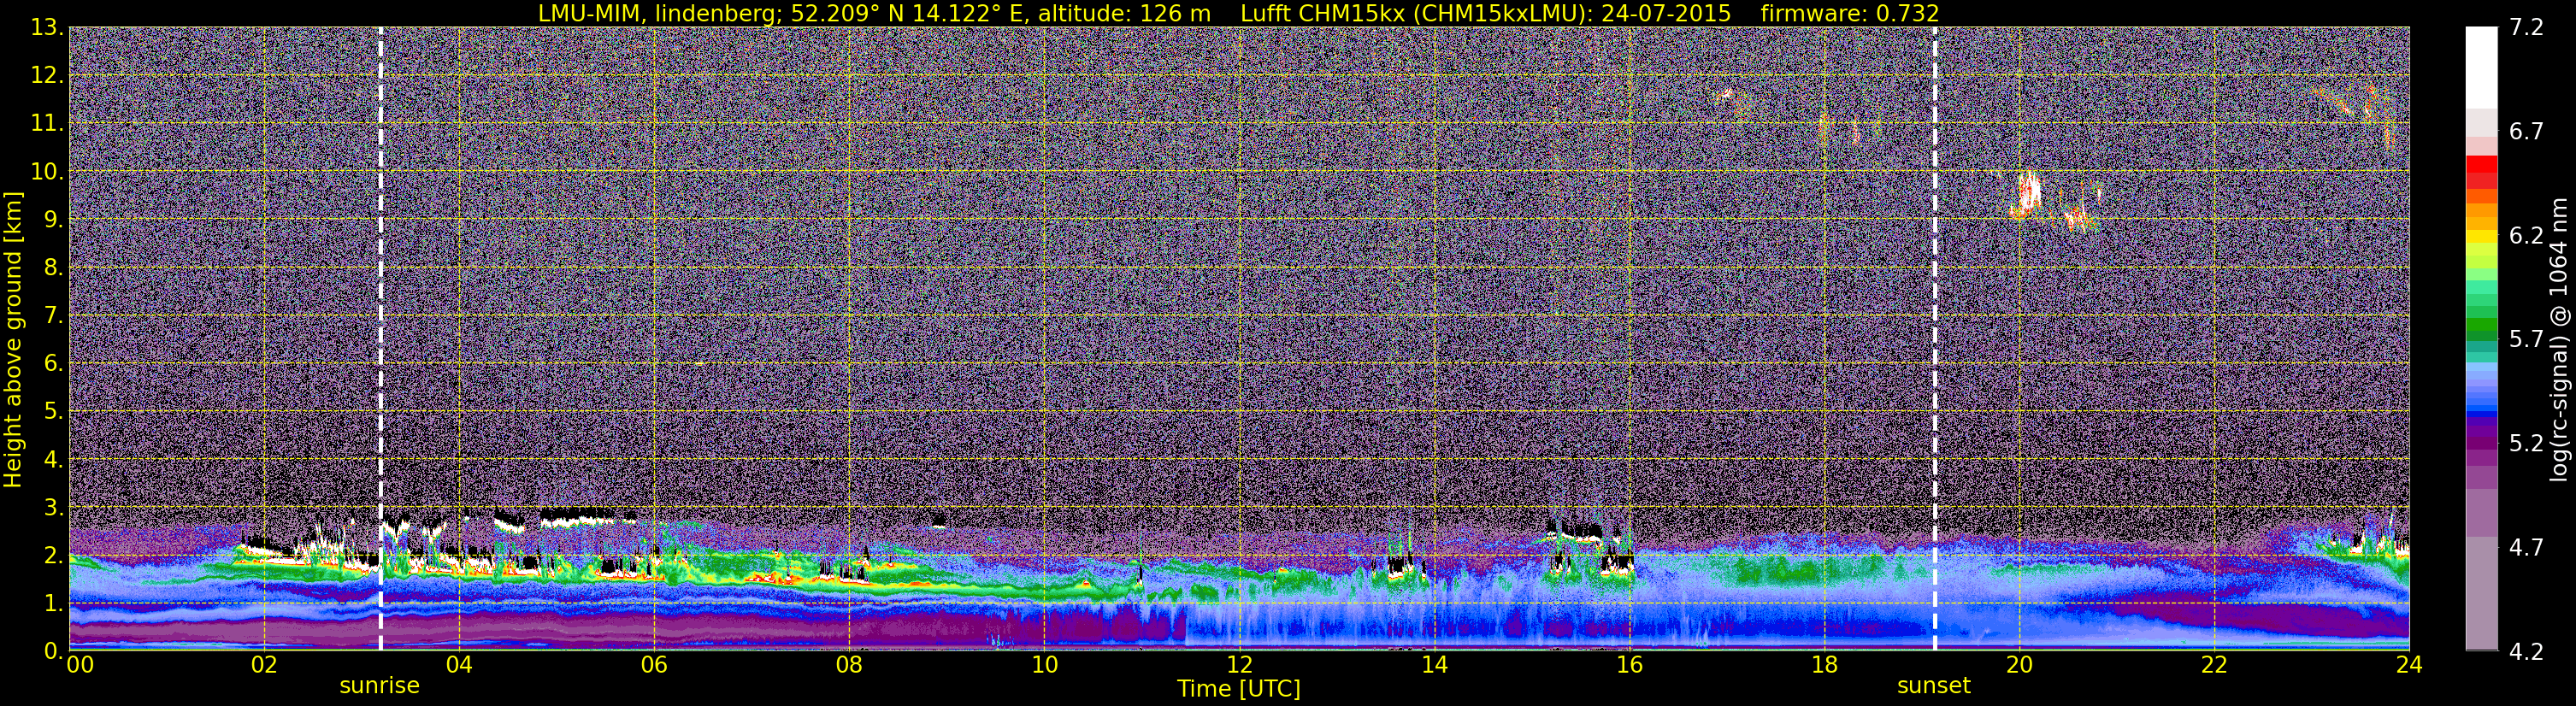2576x706 pixels.
Task: Click the colorbar label '6.2'
Action: [2527, 236]
